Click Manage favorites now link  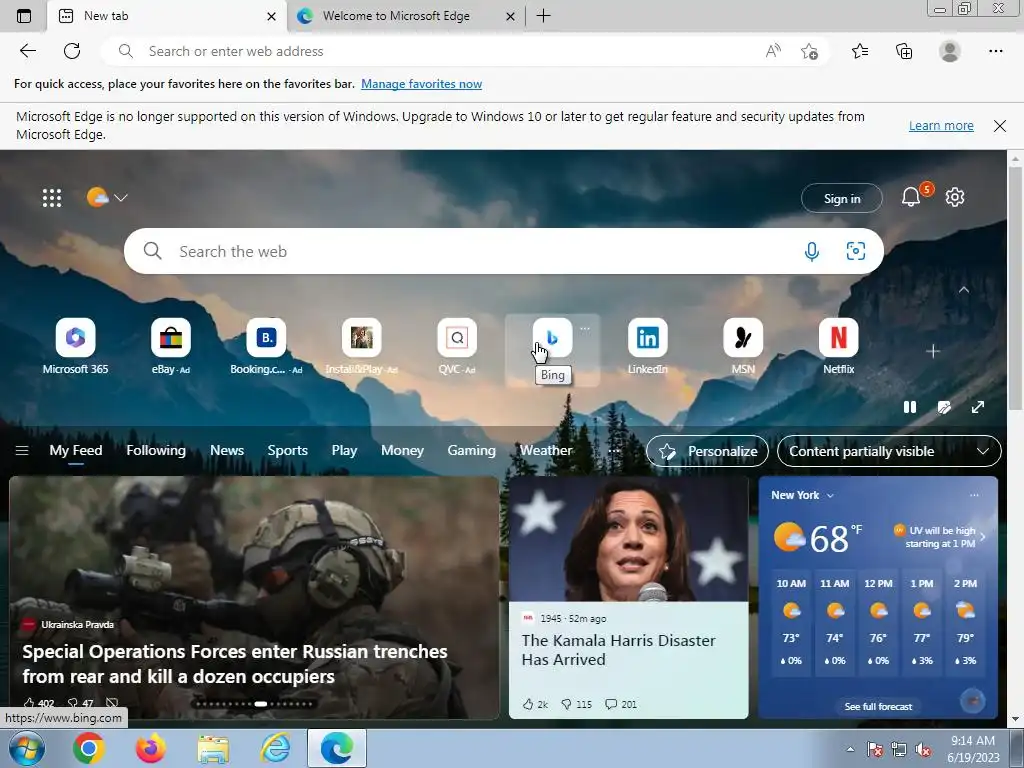(x=421, y=84)
